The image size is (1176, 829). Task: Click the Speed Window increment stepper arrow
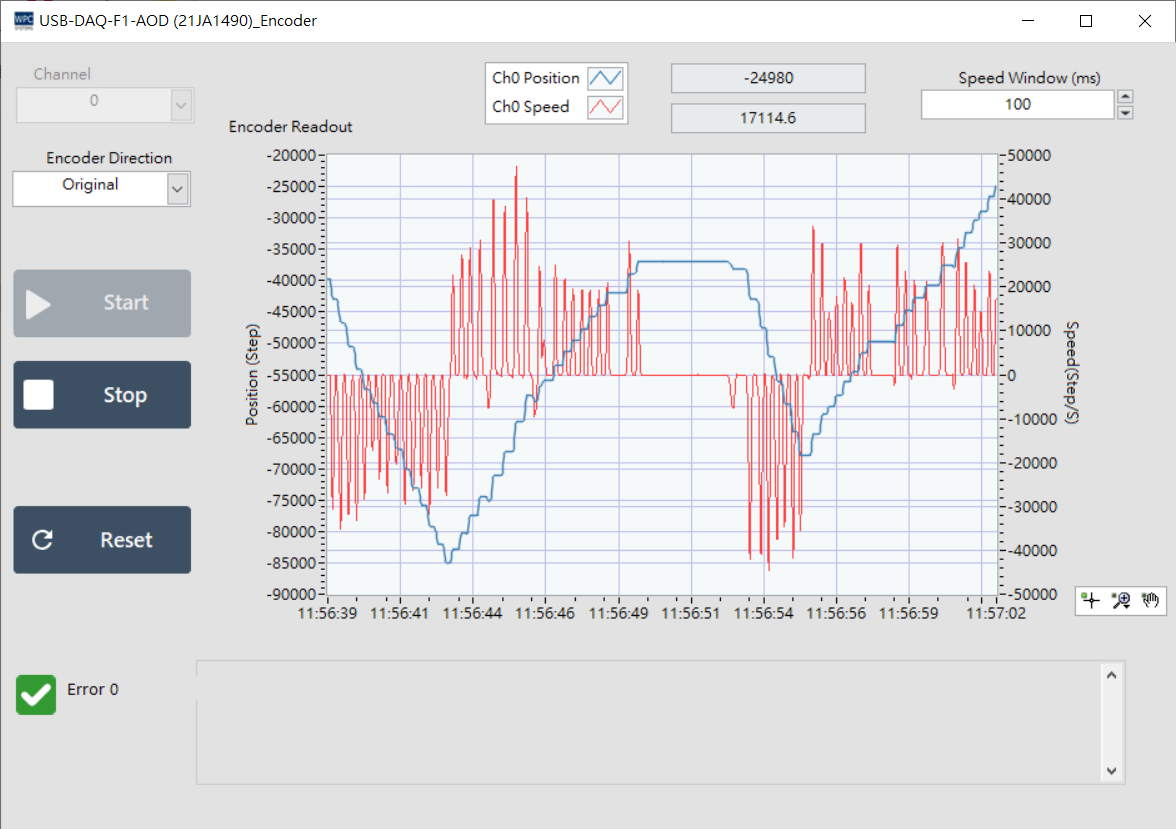[x=1126, y=95]
